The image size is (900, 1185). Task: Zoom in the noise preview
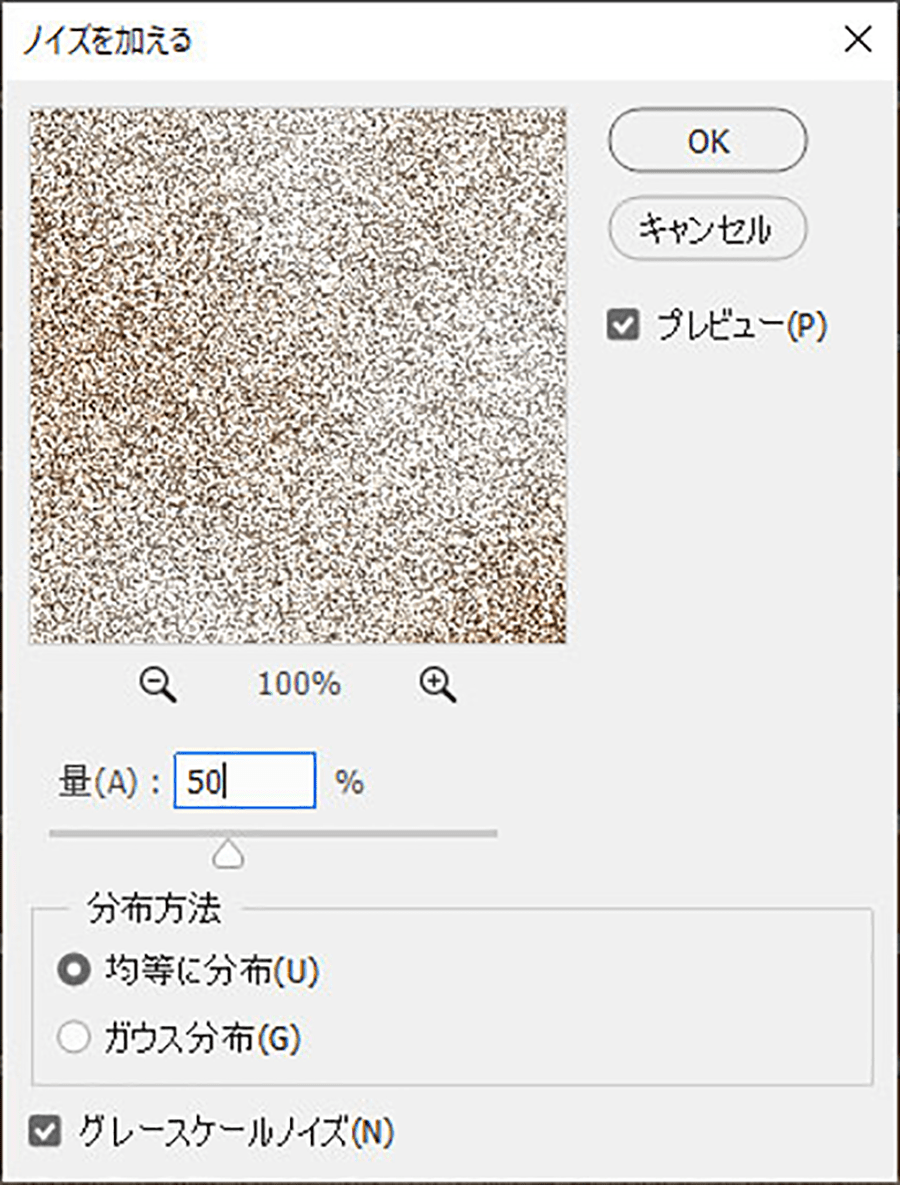pos(437,685)
